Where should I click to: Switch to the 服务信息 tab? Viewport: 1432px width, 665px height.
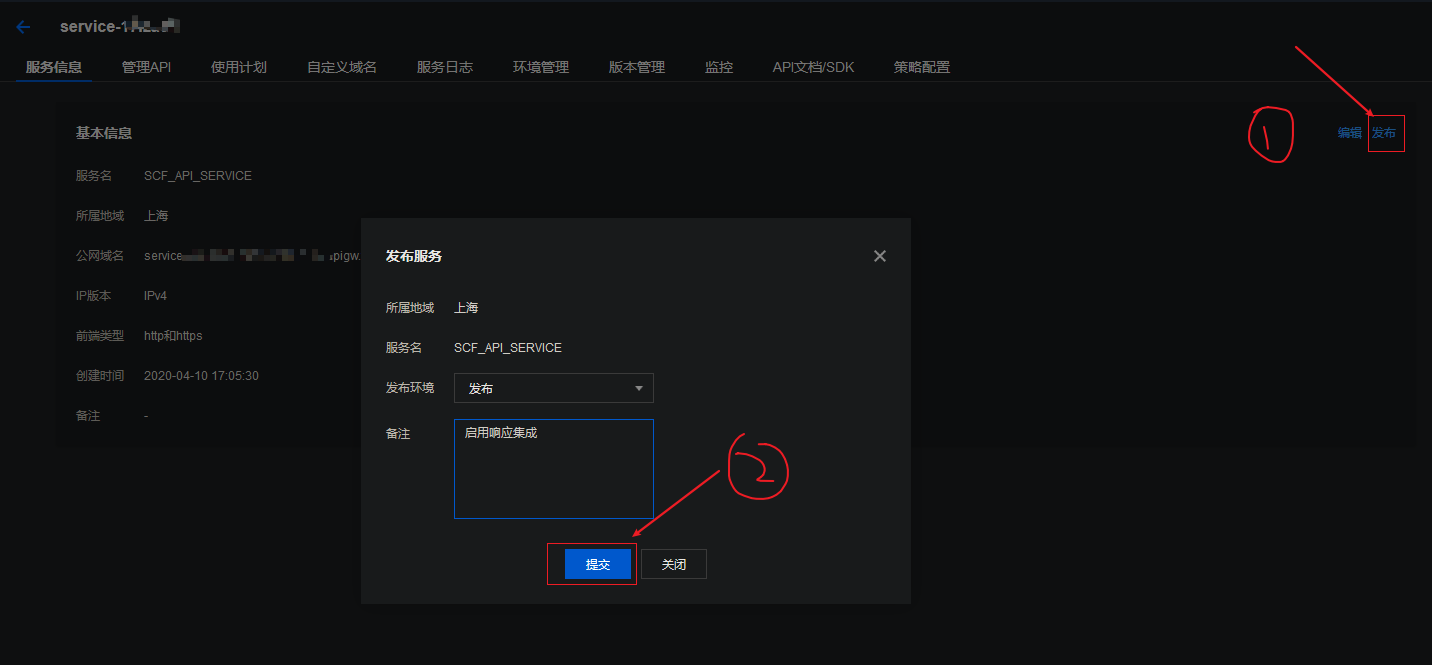pos(54,67)
